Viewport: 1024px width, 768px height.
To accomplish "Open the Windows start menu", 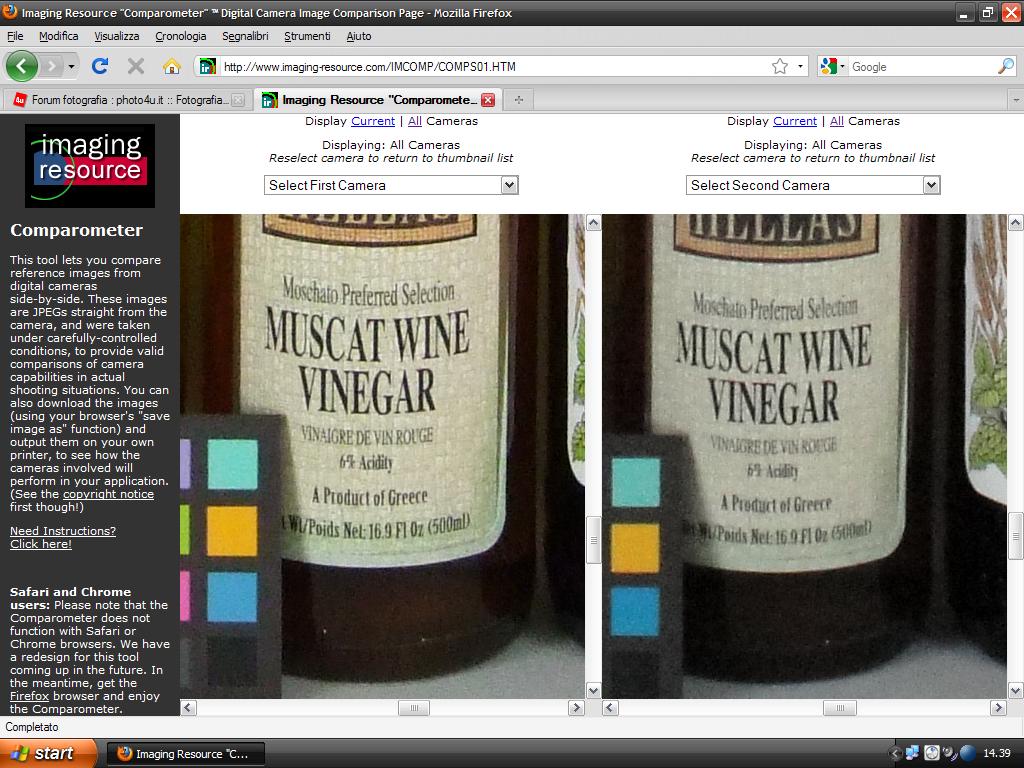I will point(48,753).
